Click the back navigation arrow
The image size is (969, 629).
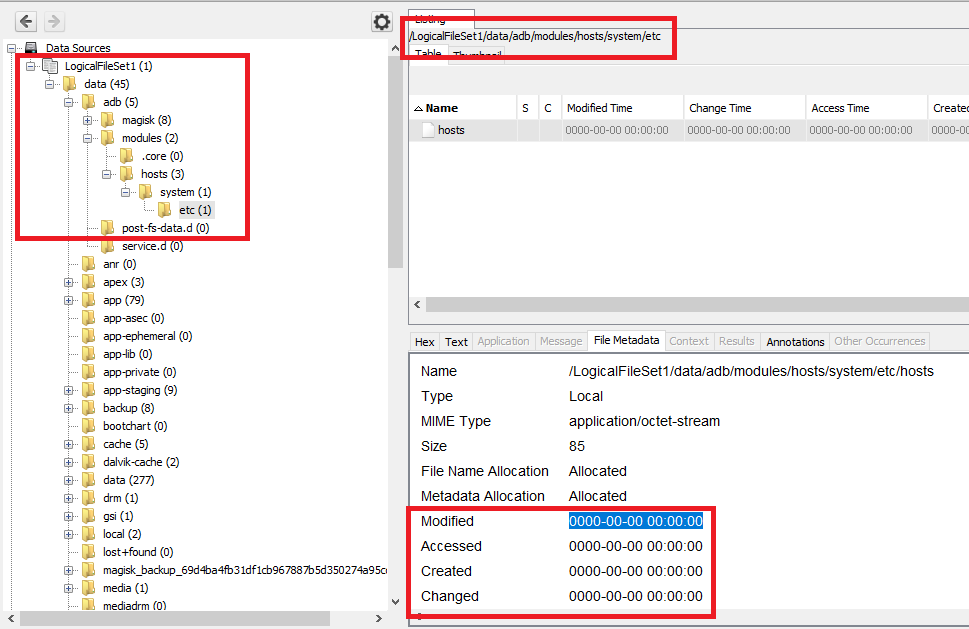[x=25, y=21]
